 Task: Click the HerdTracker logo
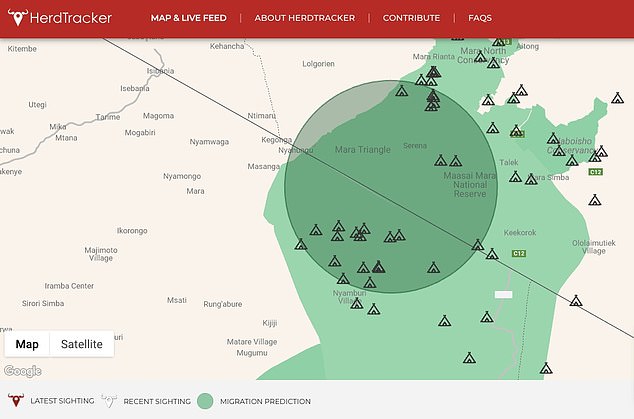click(59, 18)
